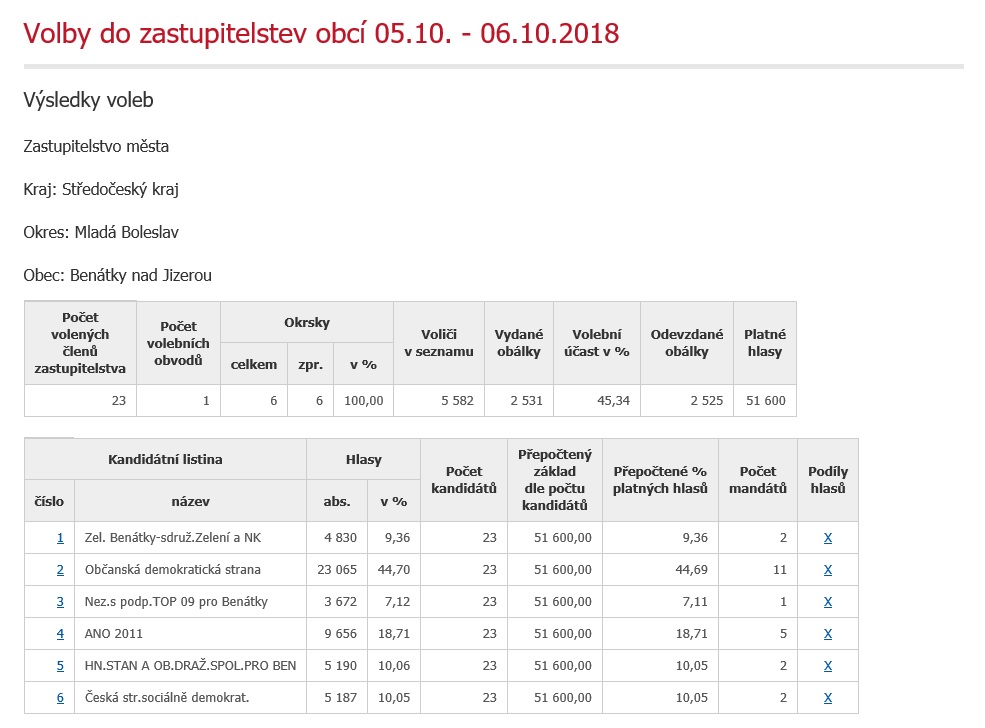Image resolution: width=985 pixels, height=728 pixels.
Task: Open X link for HN.STAN A OB.DRAŽ.SPOL.PRO BEN
Action: [827, 666]
